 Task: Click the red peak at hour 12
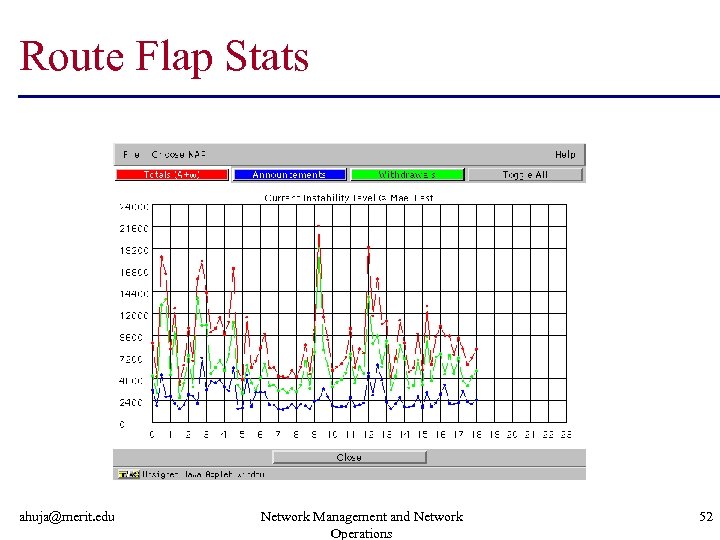(368, 248)
